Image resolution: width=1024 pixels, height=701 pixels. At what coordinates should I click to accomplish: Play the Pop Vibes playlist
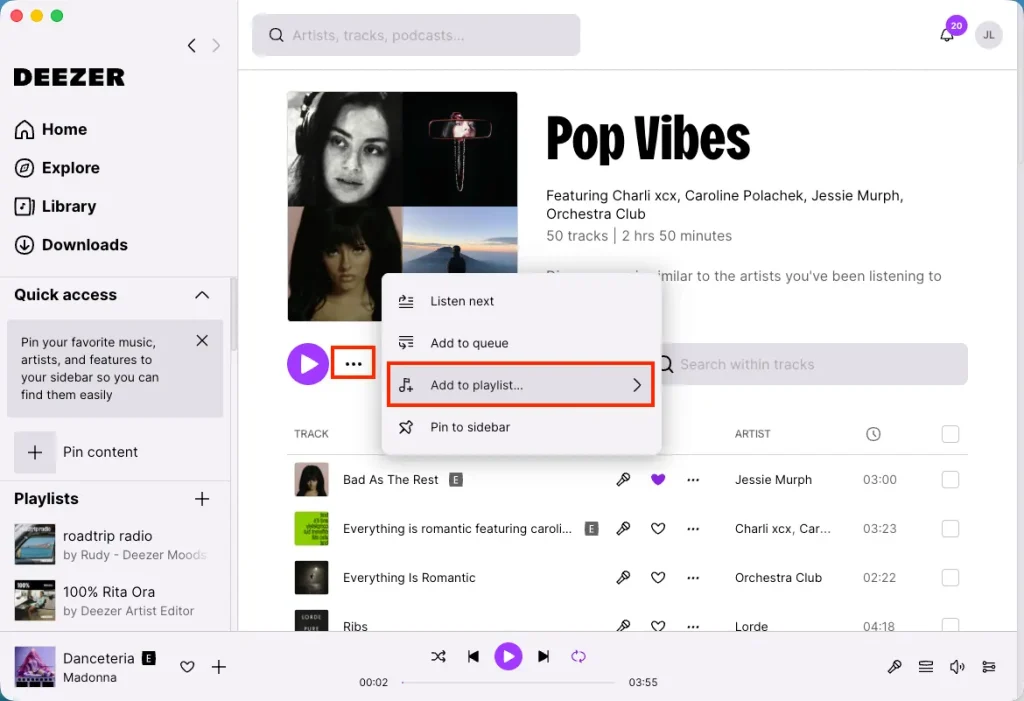(308, 364)
